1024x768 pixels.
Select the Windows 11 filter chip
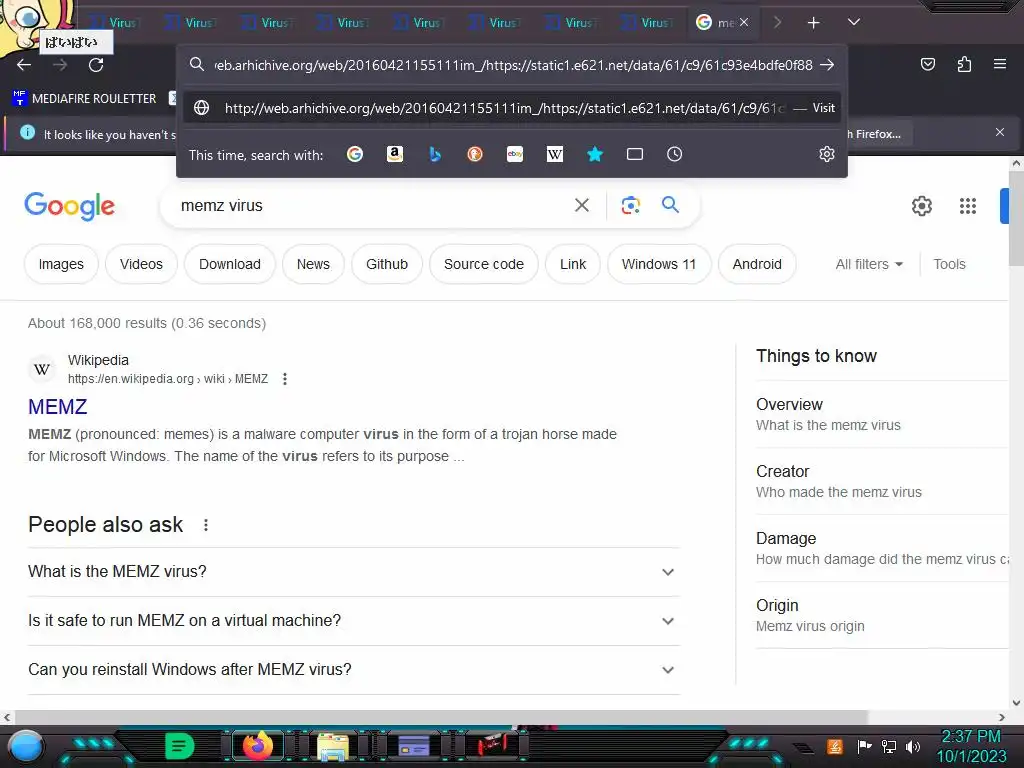click(659, 264)
